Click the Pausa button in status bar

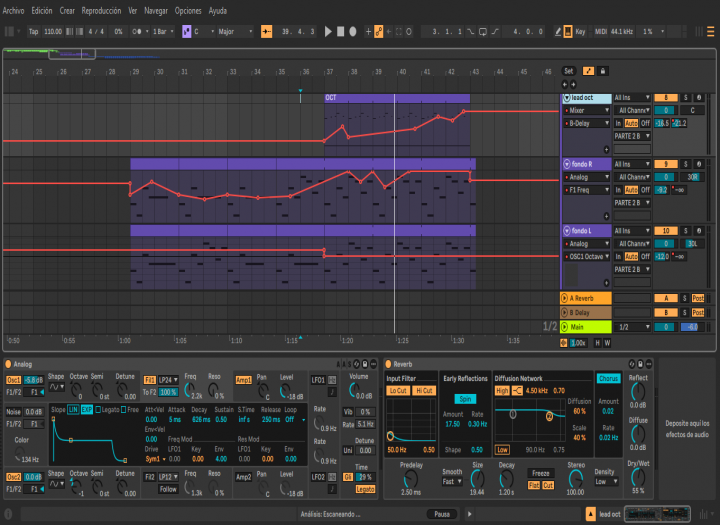[440, 514]
